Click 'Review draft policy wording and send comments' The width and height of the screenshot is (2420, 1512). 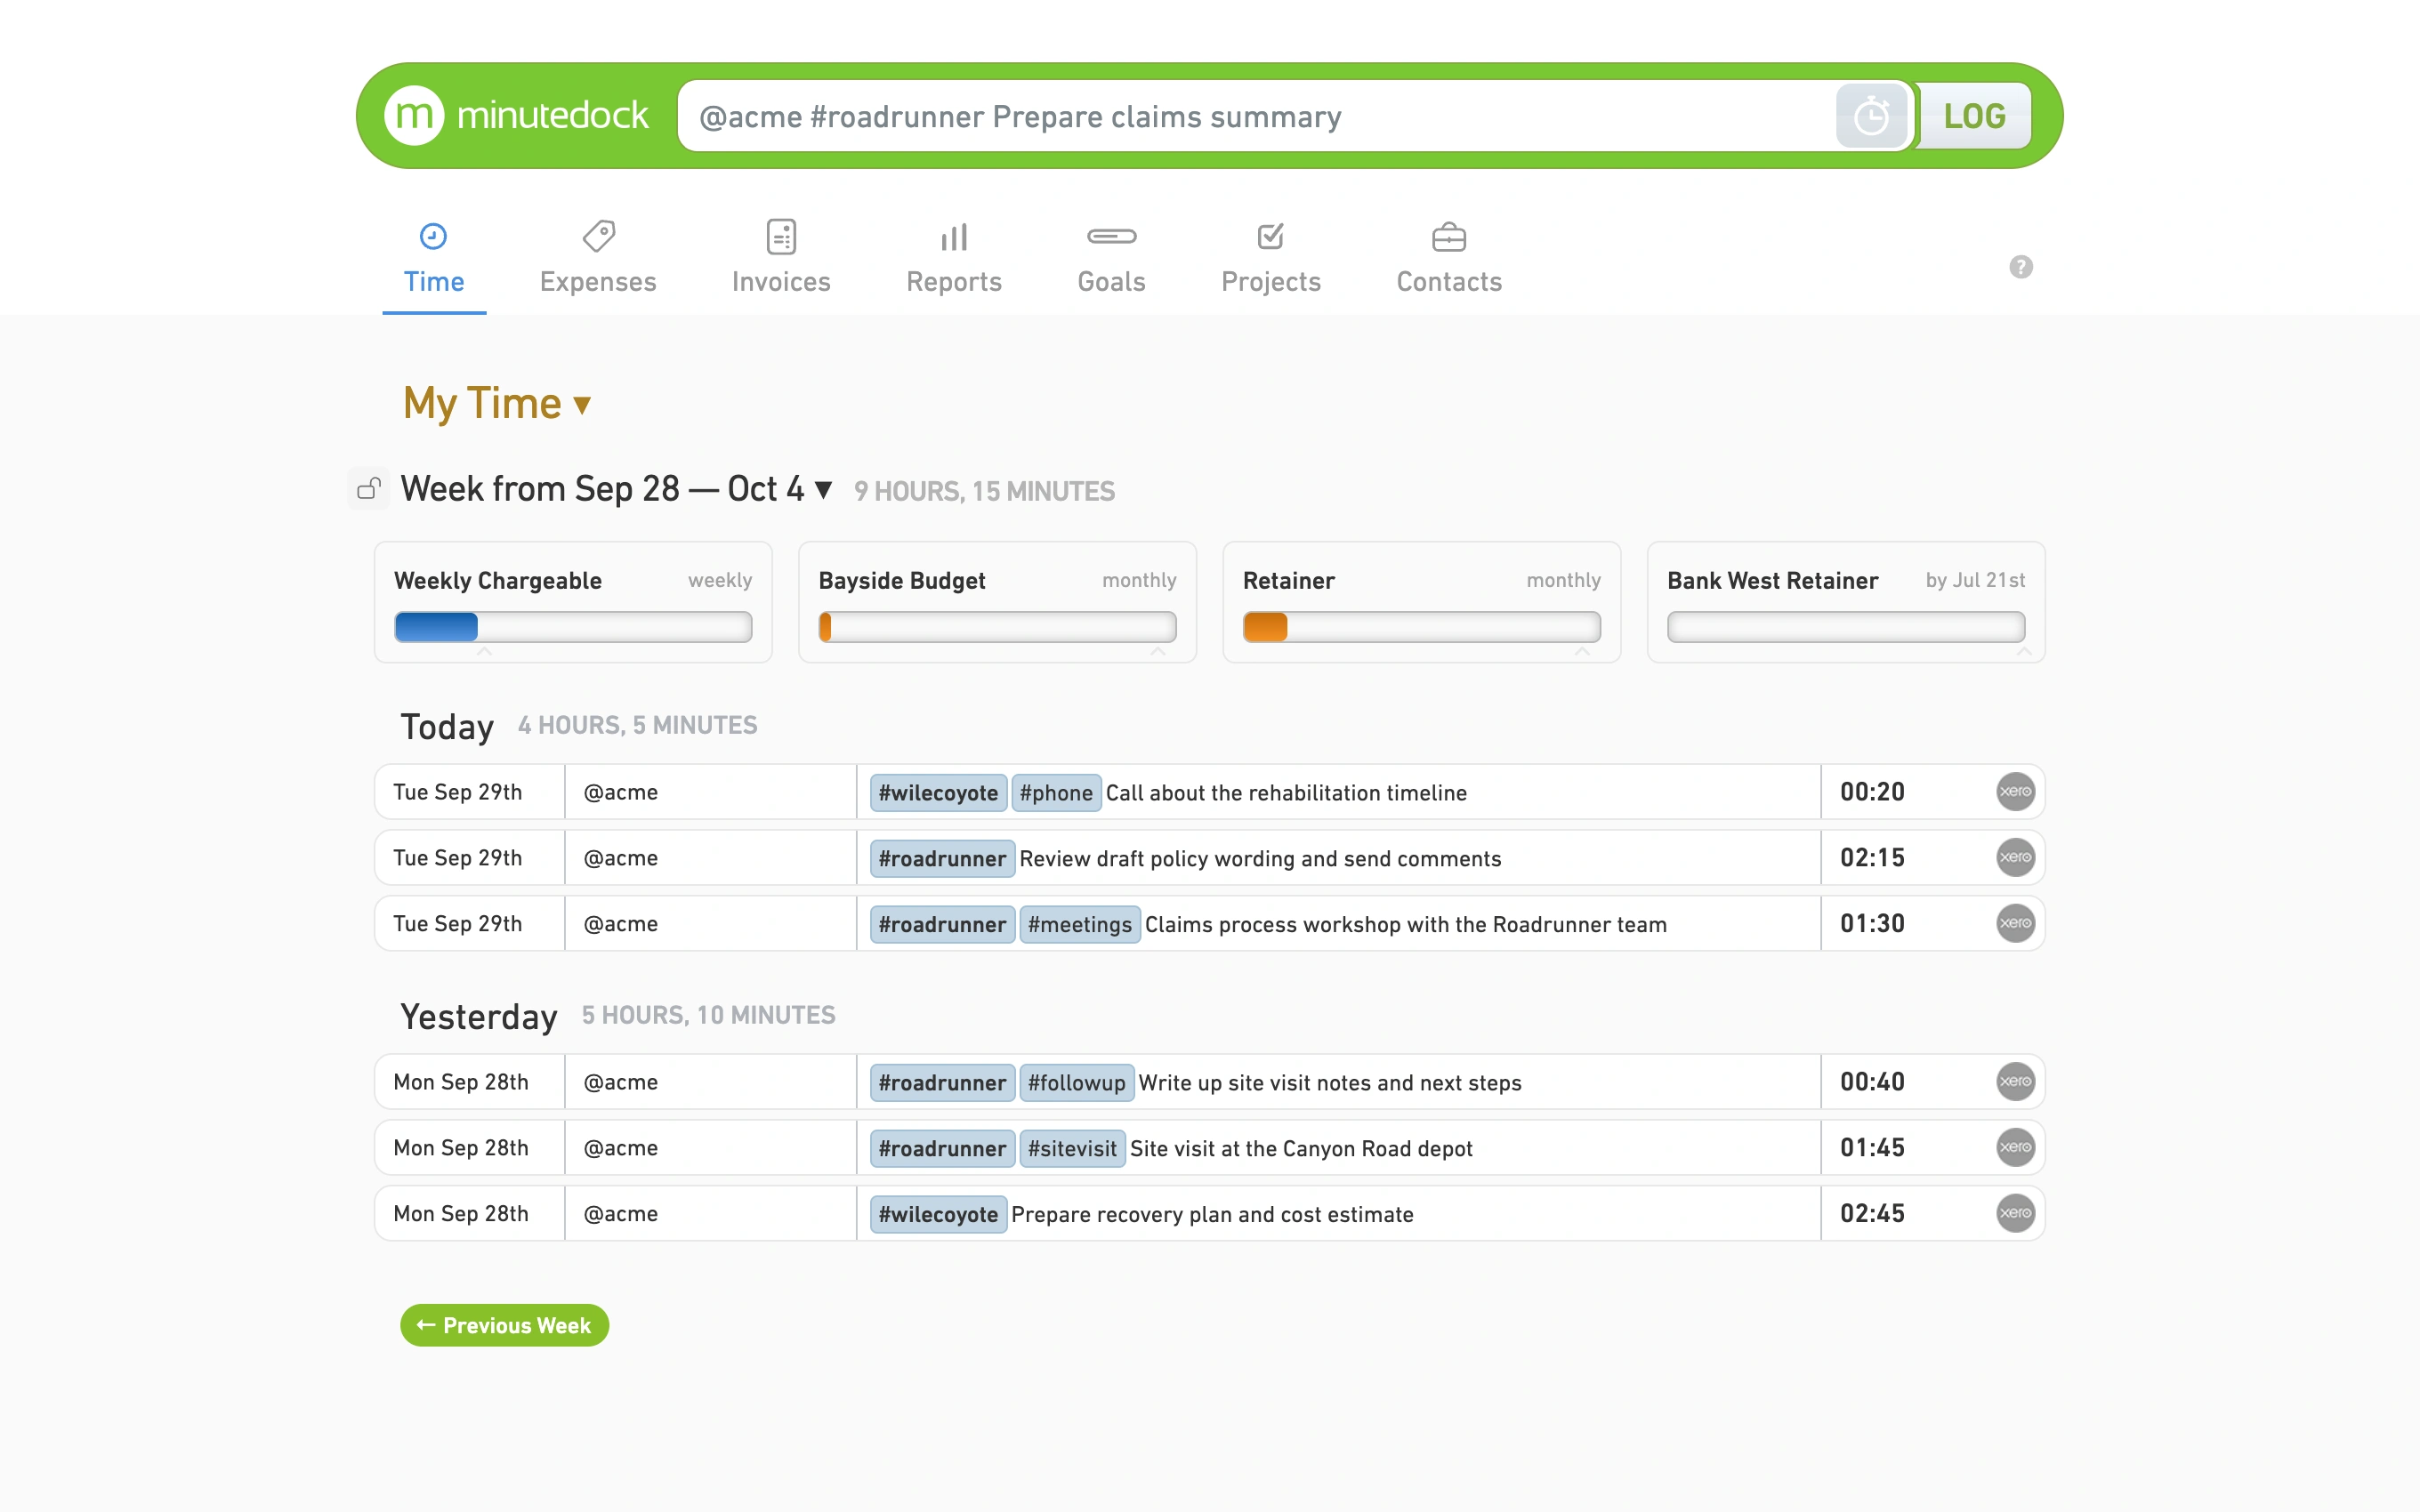pos(1260,859)
